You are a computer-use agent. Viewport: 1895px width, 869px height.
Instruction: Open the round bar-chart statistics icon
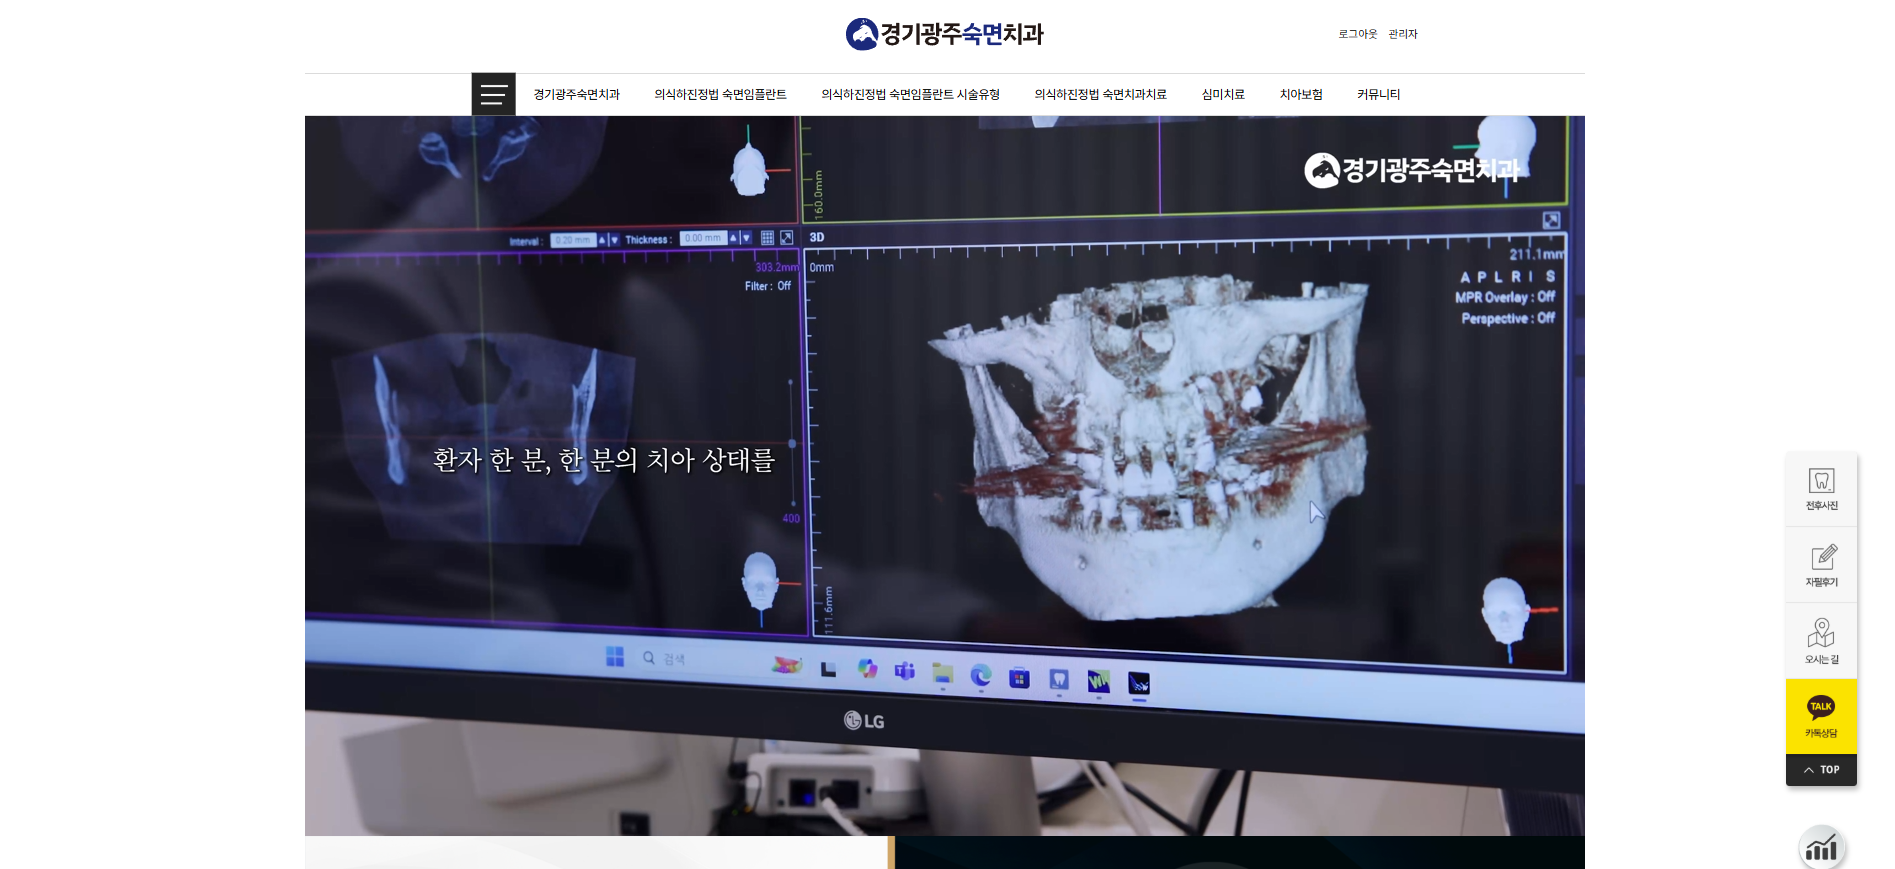(1821, 848)
